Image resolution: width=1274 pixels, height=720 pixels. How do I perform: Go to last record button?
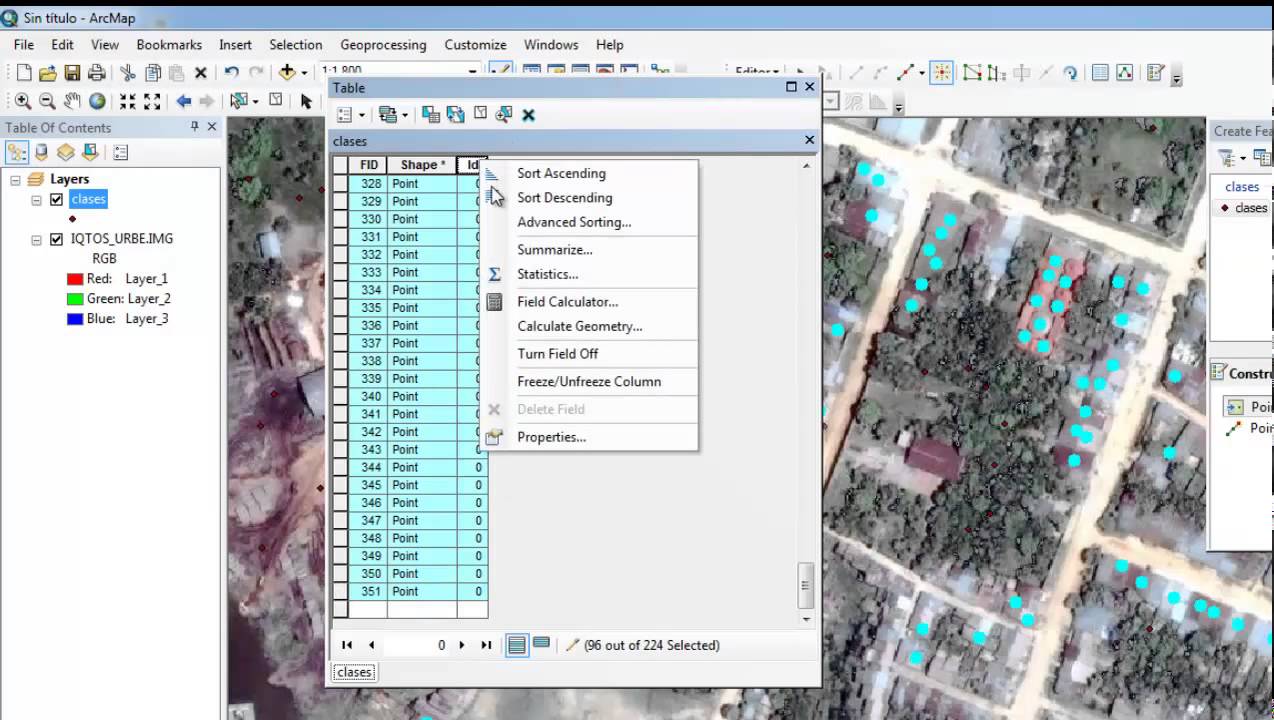[x=486, y=645]
